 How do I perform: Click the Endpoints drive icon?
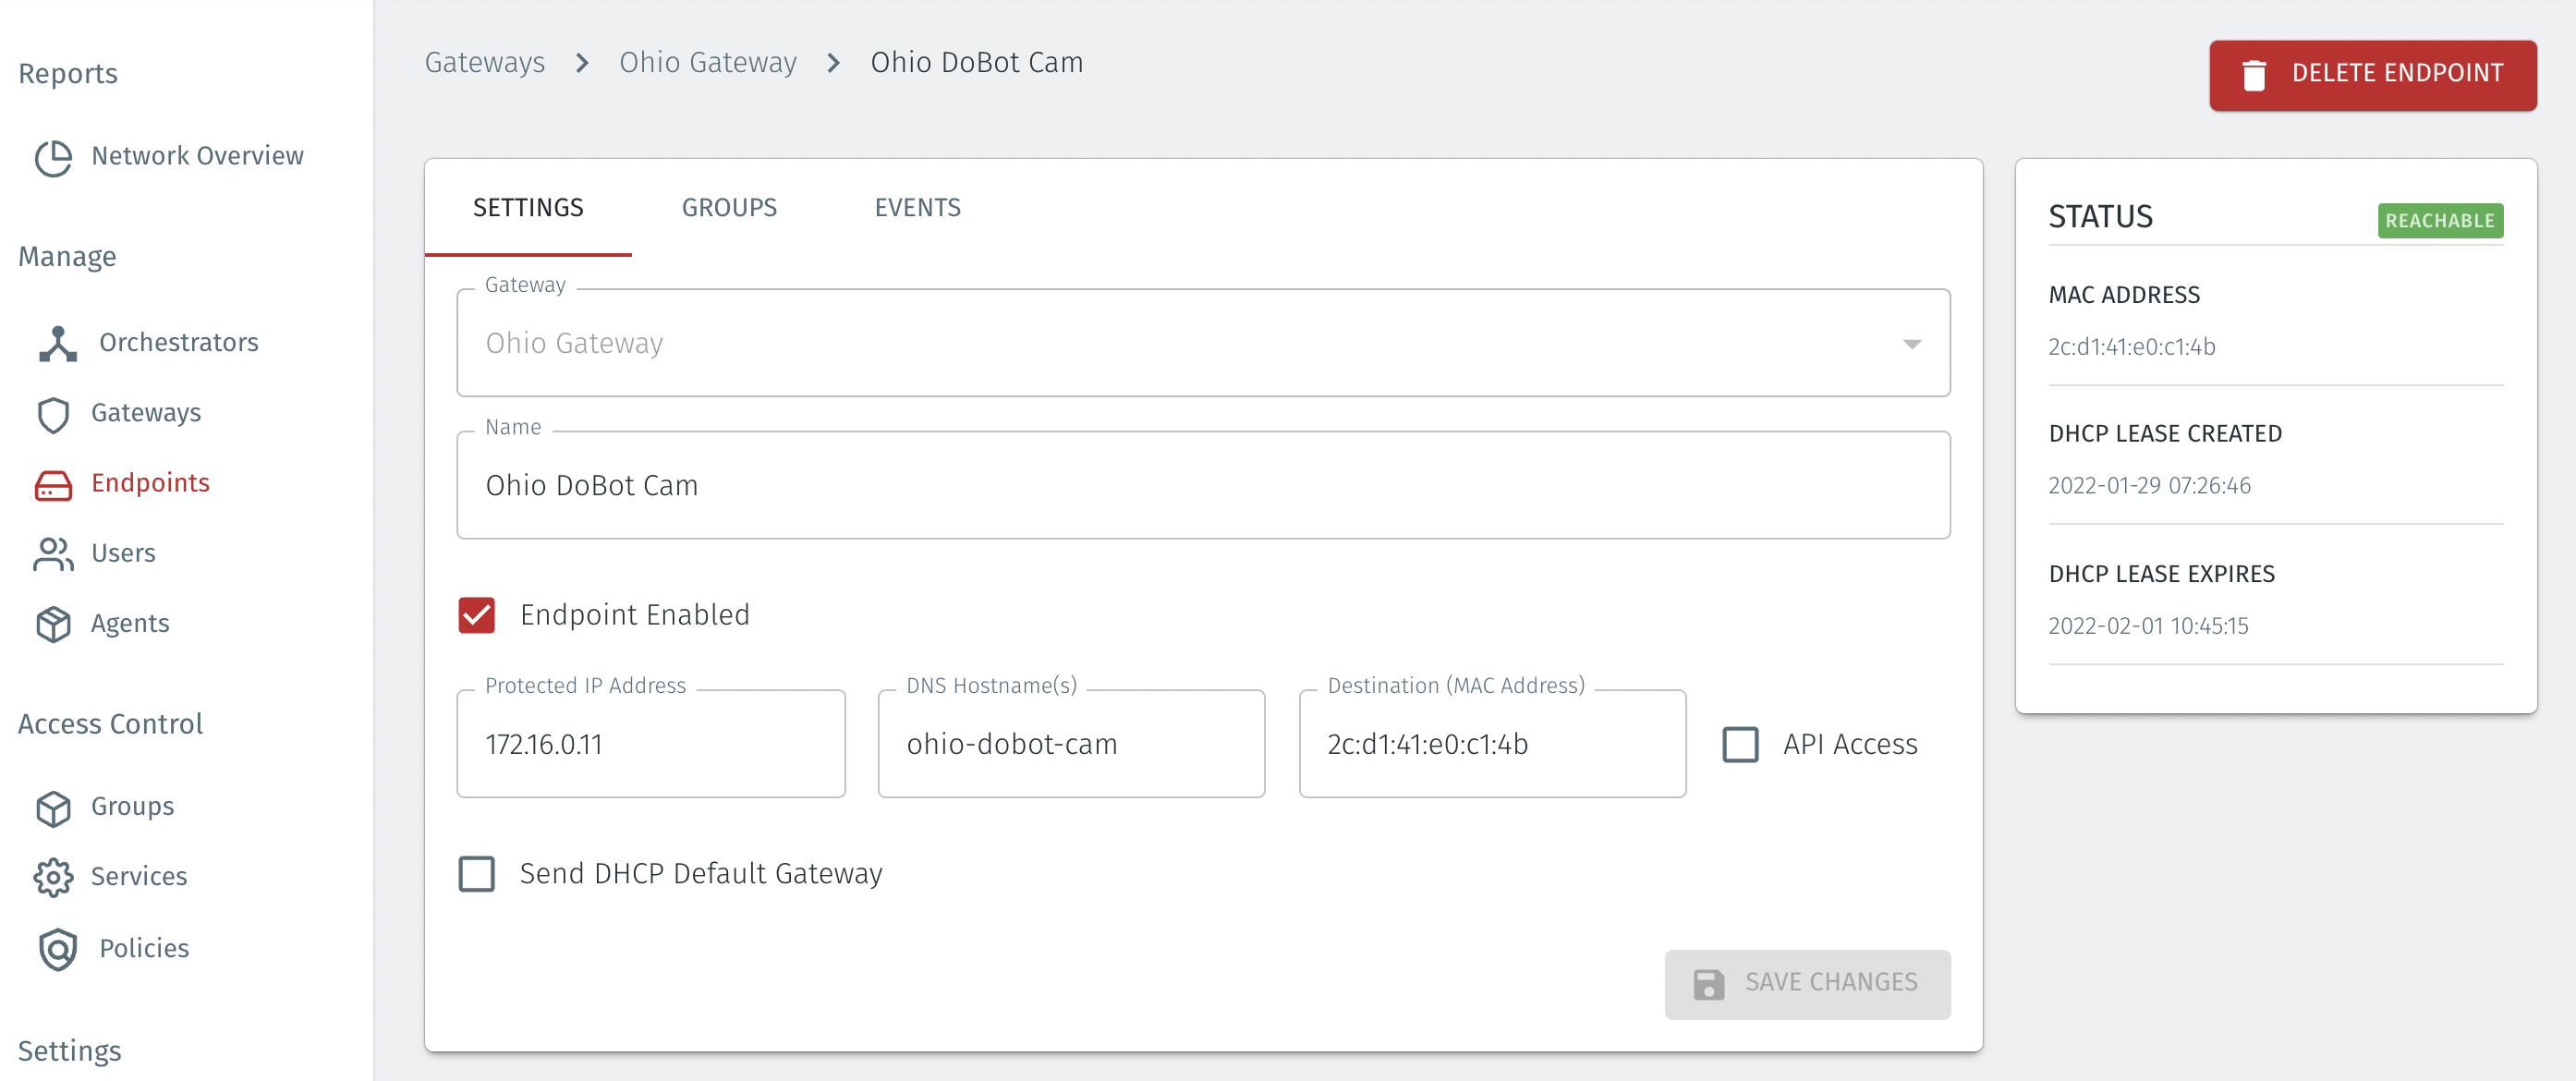coord(53,484)
